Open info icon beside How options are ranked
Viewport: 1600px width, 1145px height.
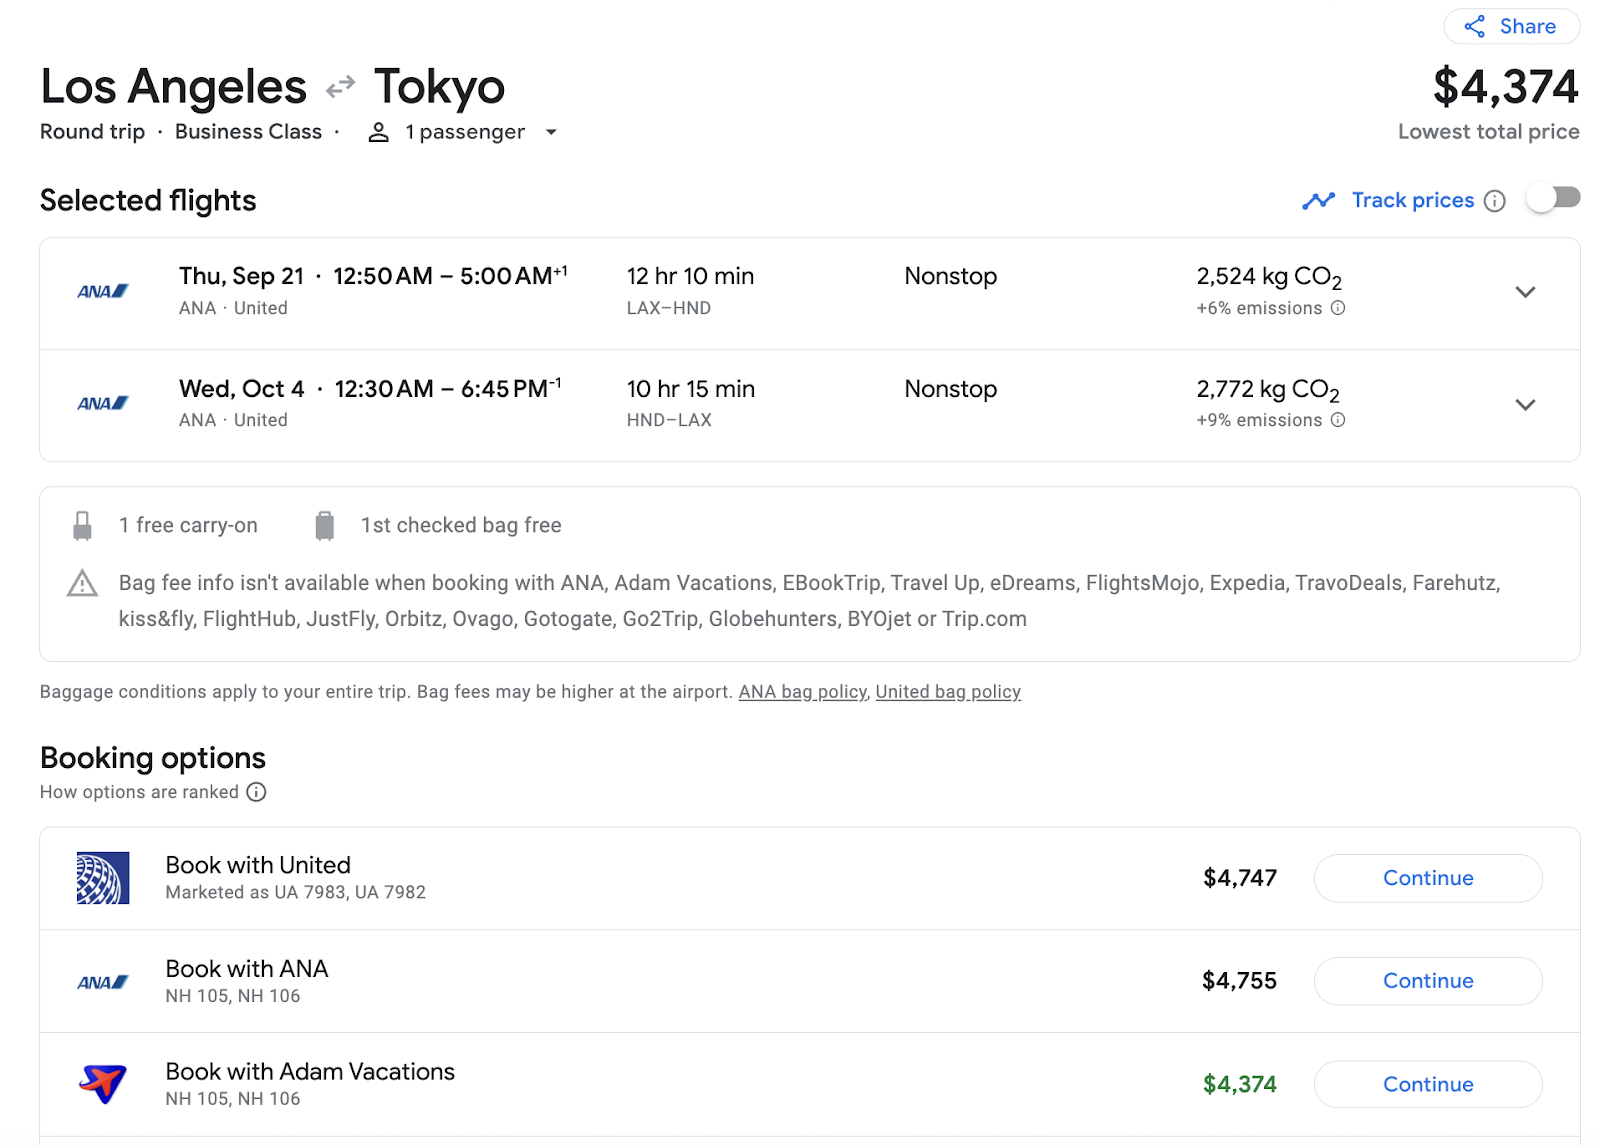257,792
